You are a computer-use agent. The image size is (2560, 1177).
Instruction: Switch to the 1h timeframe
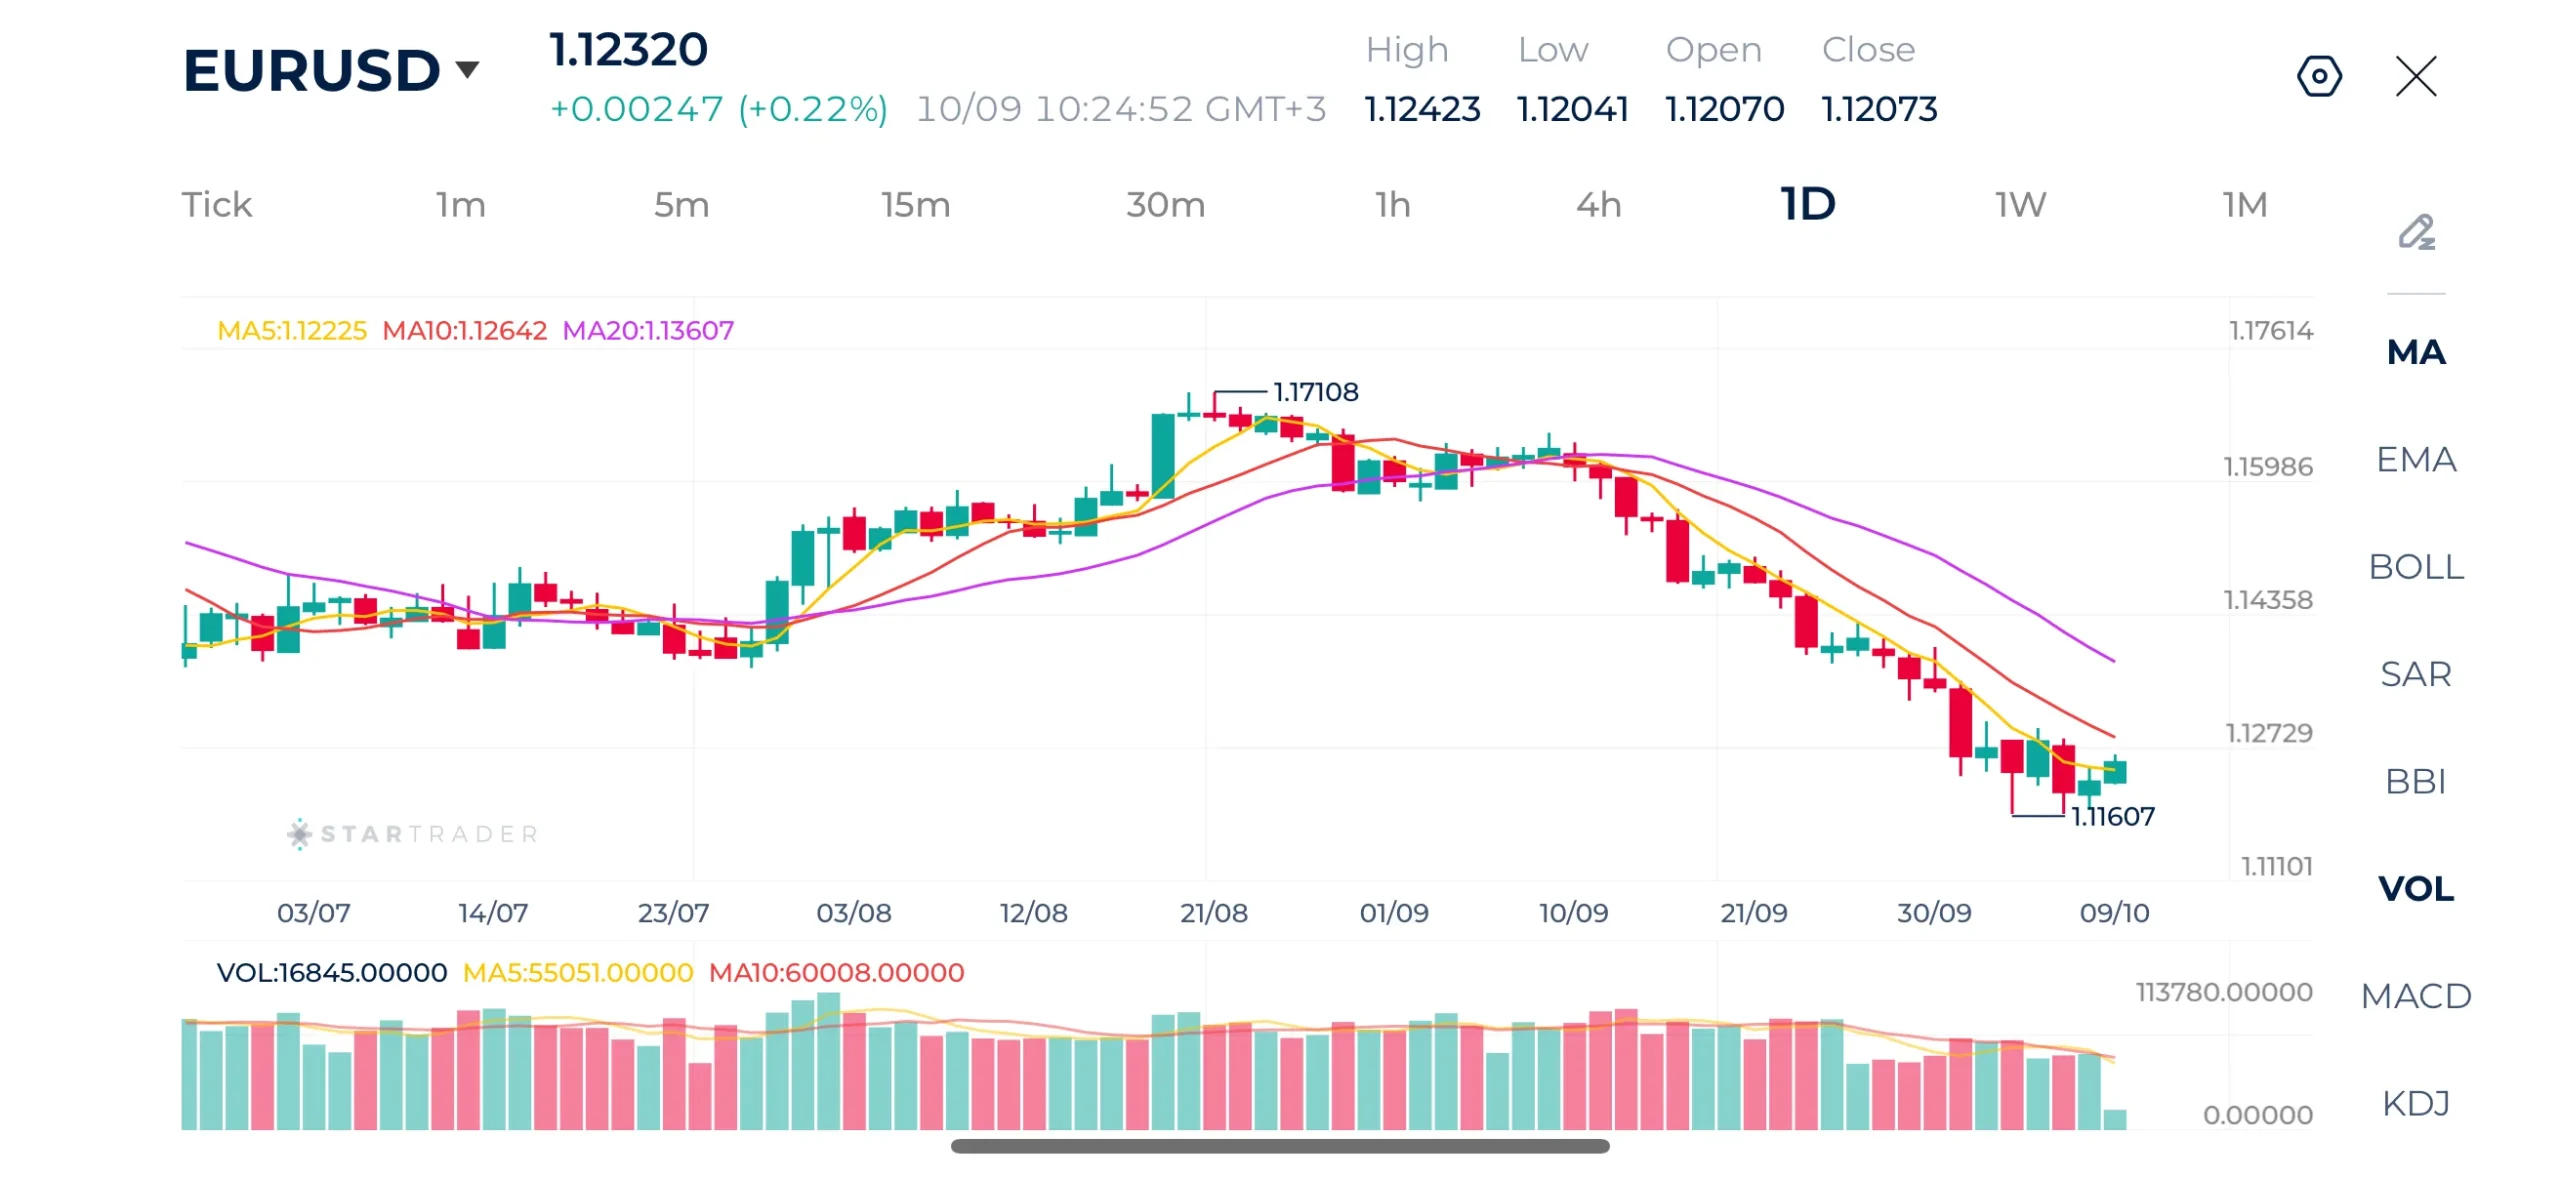pyautogui.click(x=1392, y=204)
